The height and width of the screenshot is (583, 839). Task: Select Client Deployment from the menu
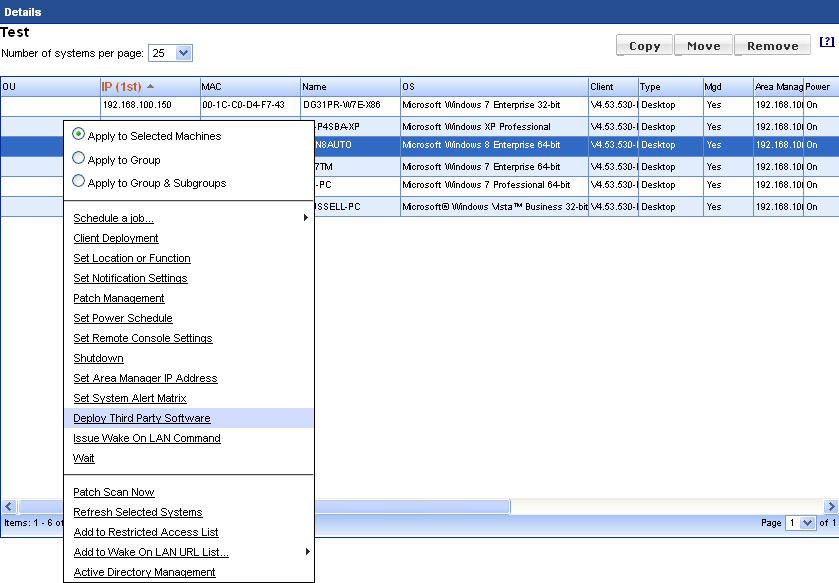[x=116, y=238]
